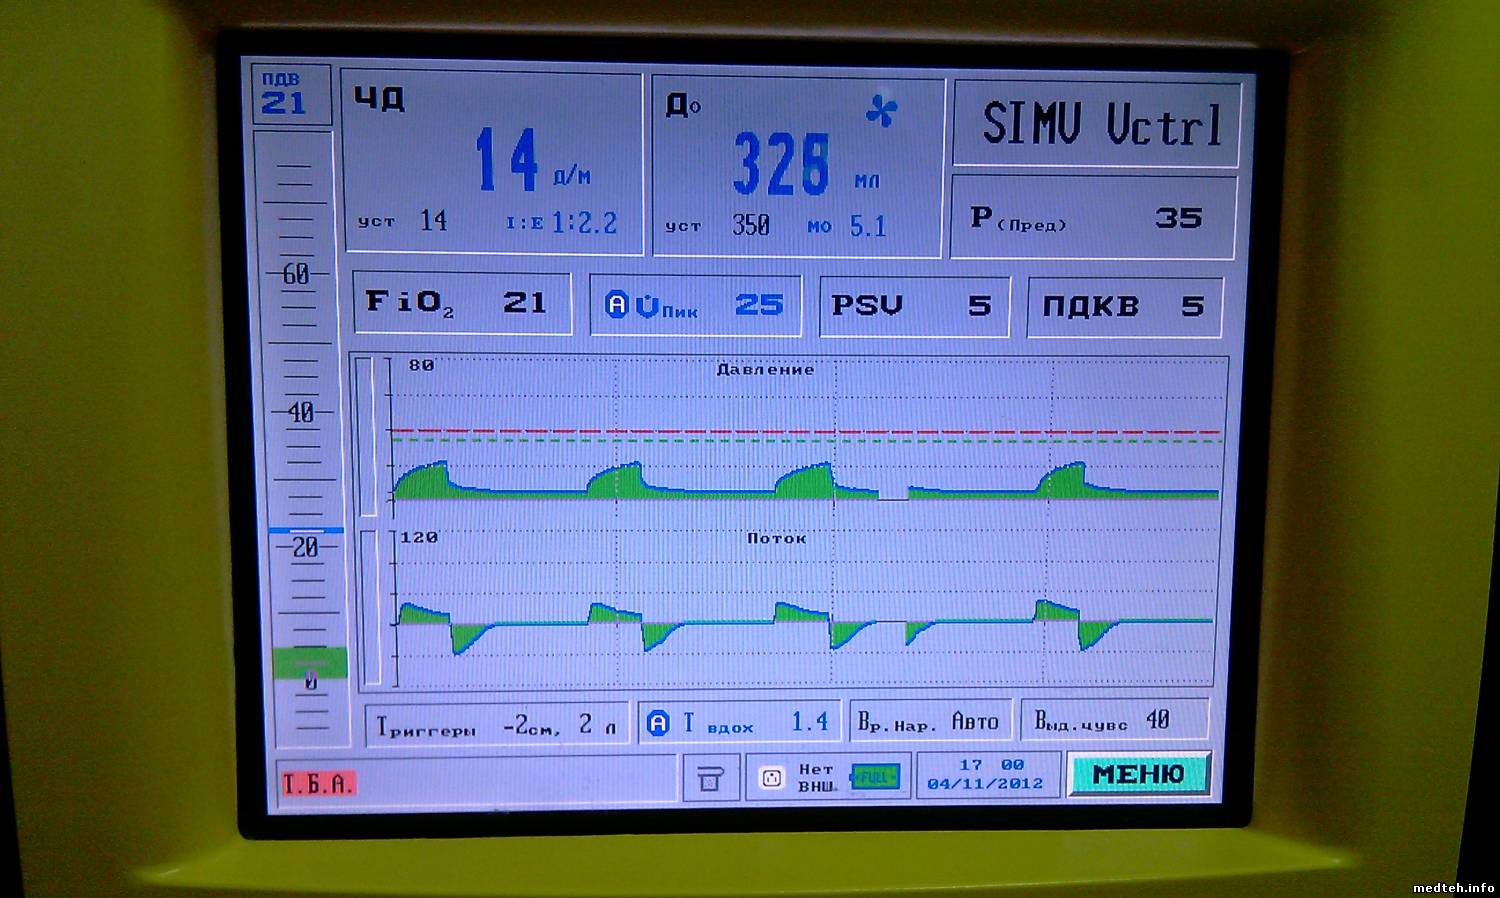Tap the vertical pressure bar gauge at the 40 mark
Viewport: 1500px width, 898px height.
tap(300, 412)
